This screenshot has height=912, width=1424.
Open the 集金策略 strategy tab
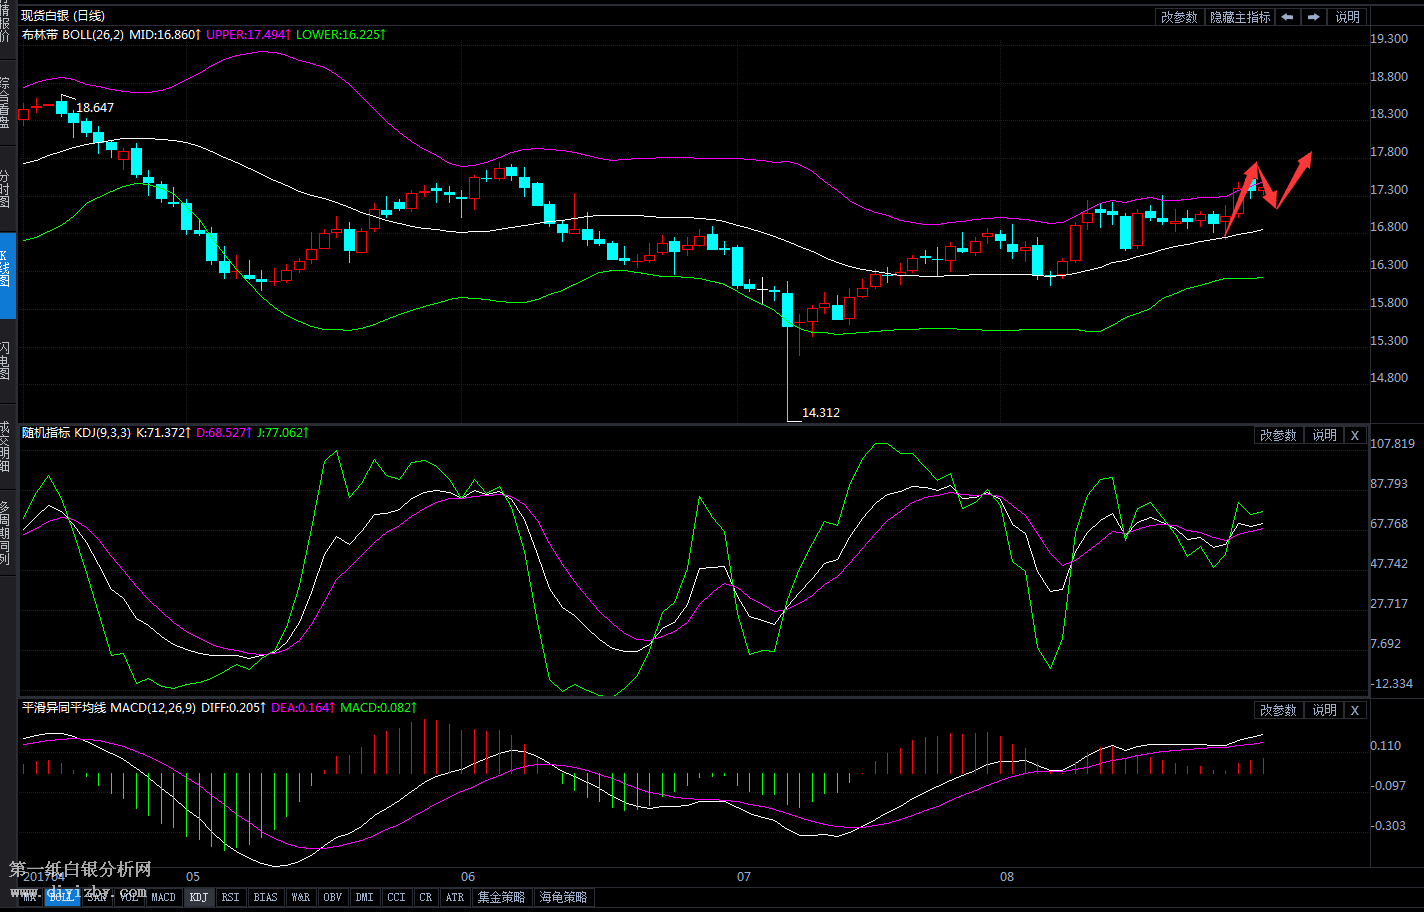point(500,897)
